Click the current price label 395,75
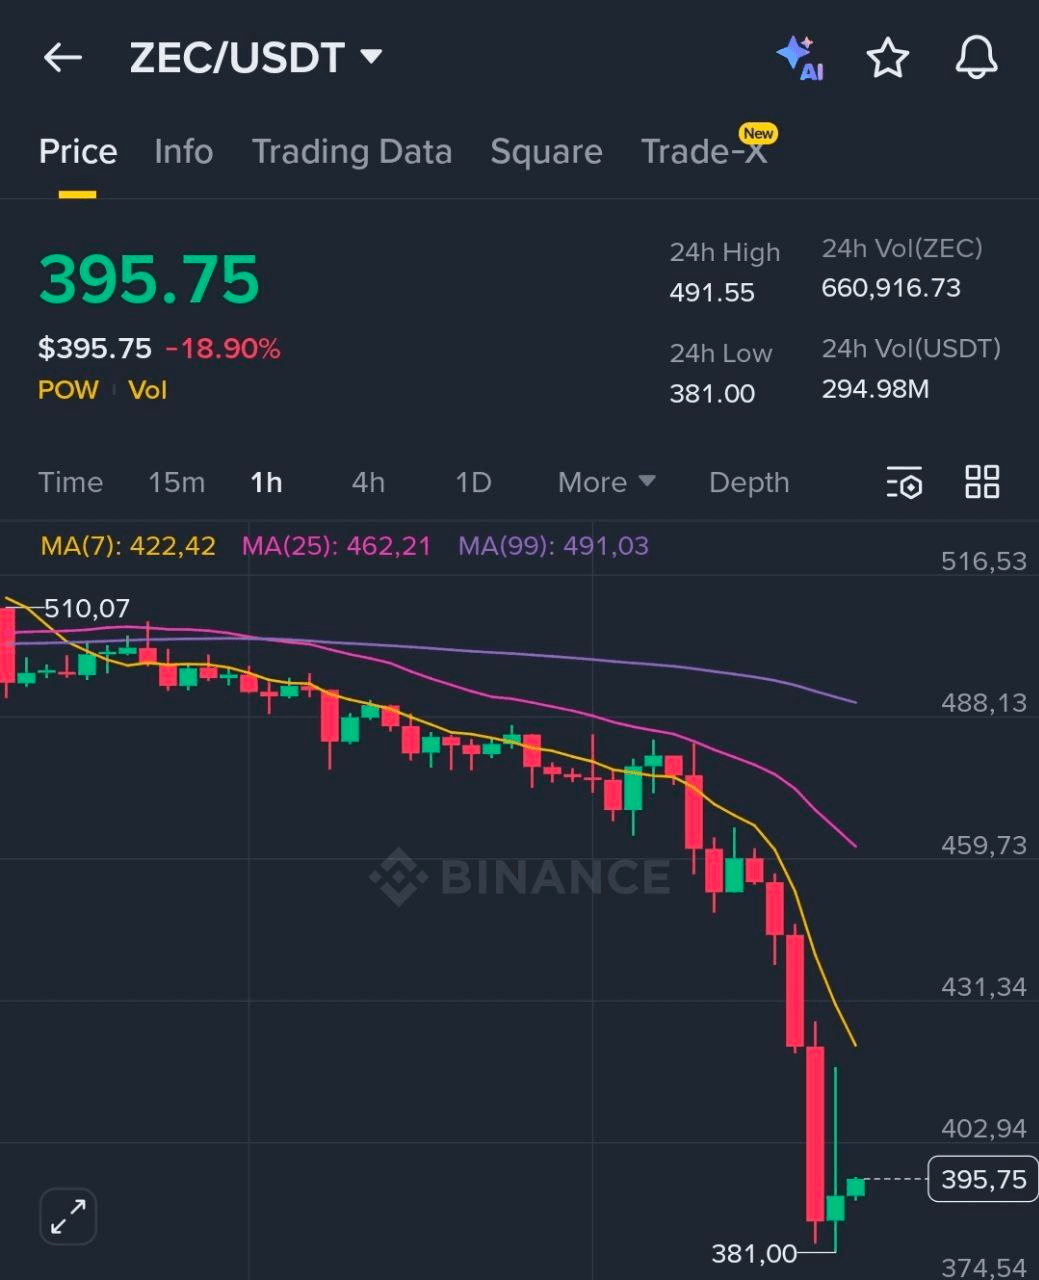Image resolution: width=1039 pixels, height=1280 pixels. click(983, 1180)
